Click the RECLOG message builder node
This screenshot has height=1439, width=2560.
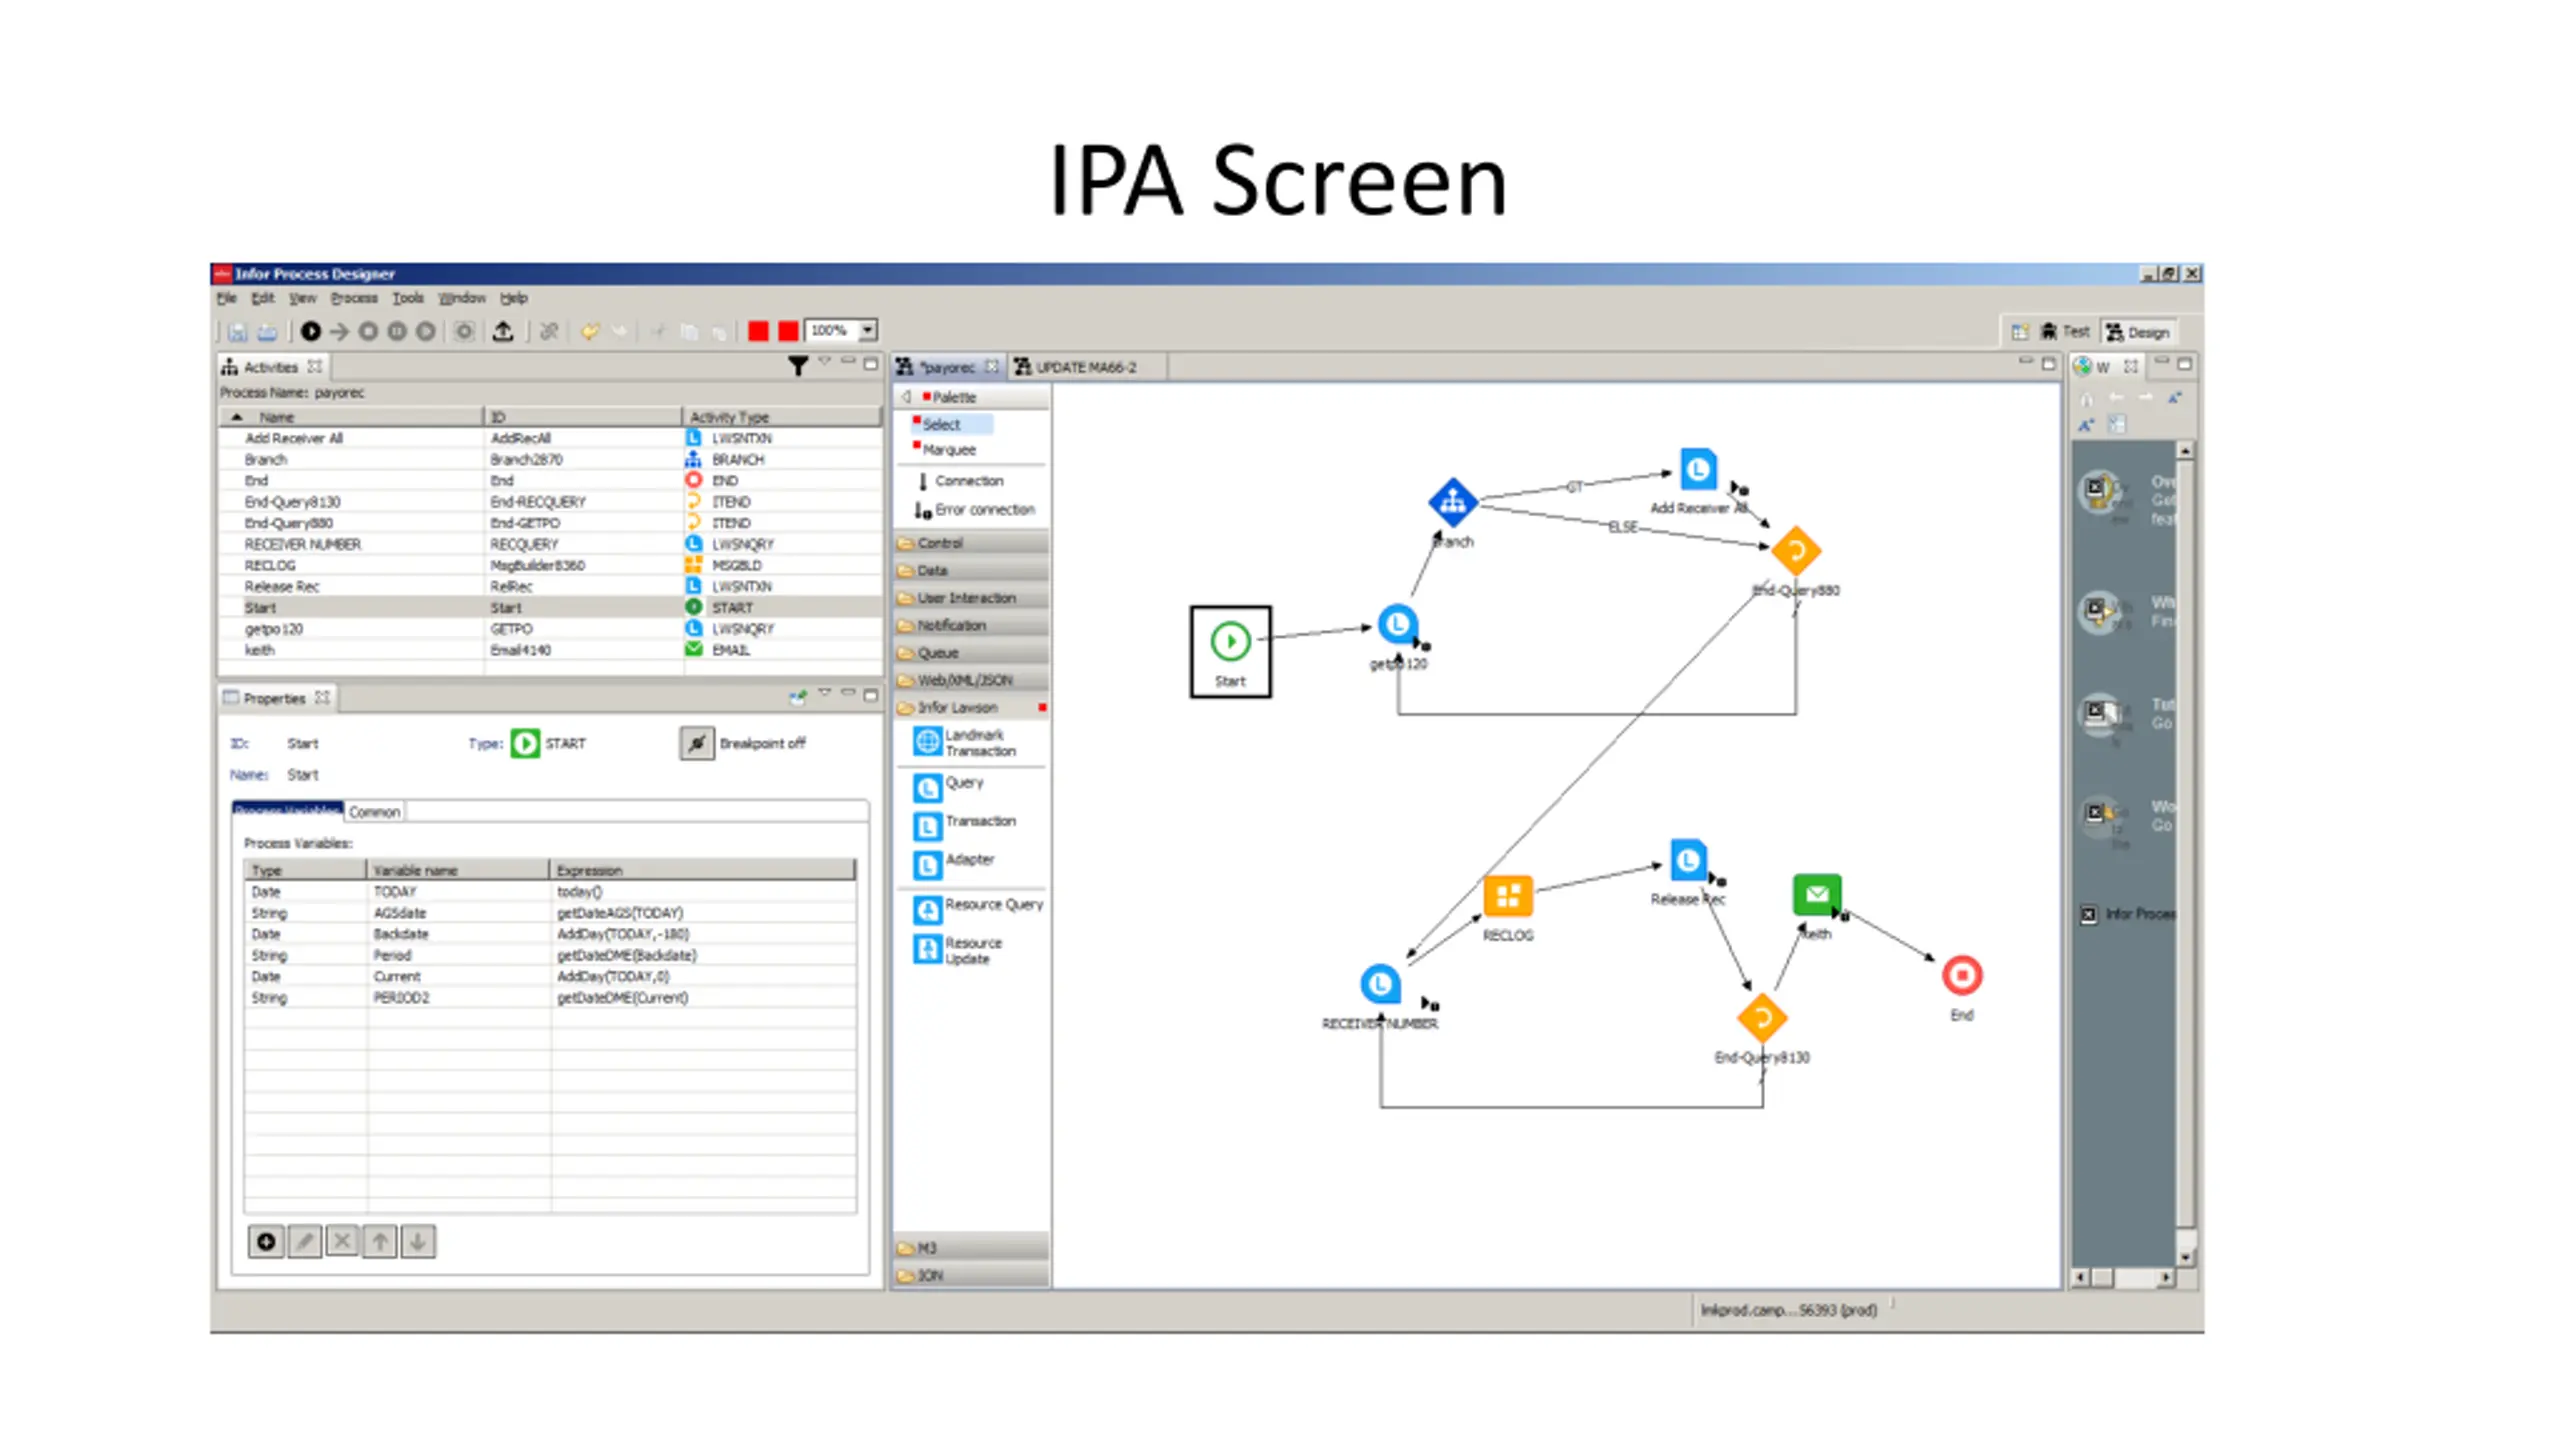[1507, 896]
